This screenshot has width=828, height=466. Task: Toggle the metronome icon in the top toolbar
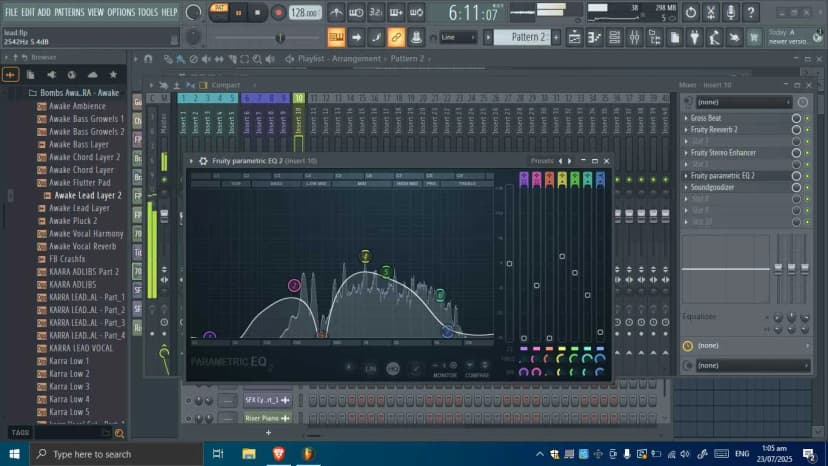click(x=336, y=12)
